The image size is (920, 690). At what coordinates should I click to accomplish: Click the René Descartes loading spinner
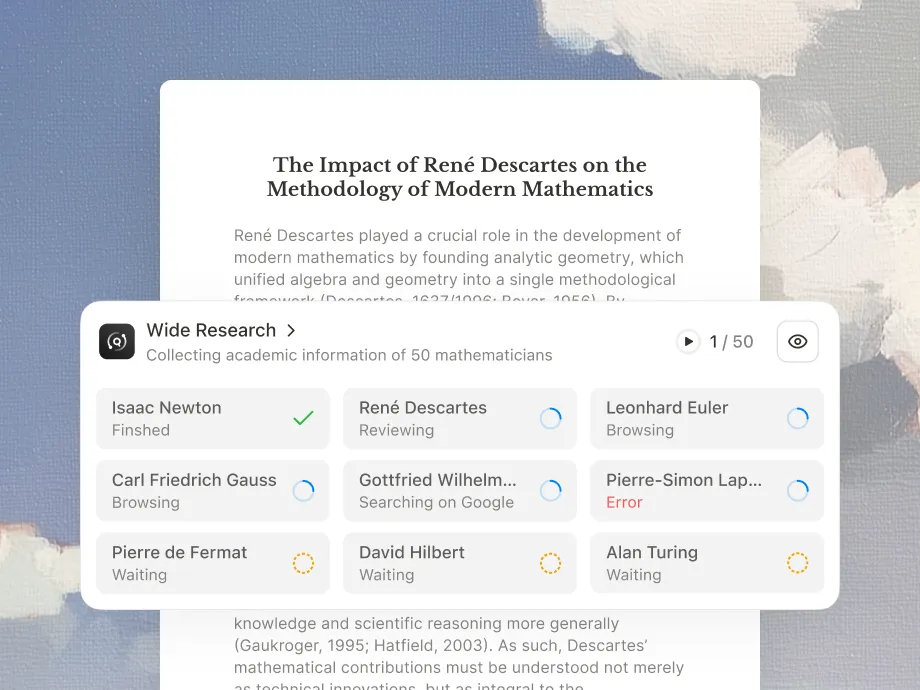(550, 418)
